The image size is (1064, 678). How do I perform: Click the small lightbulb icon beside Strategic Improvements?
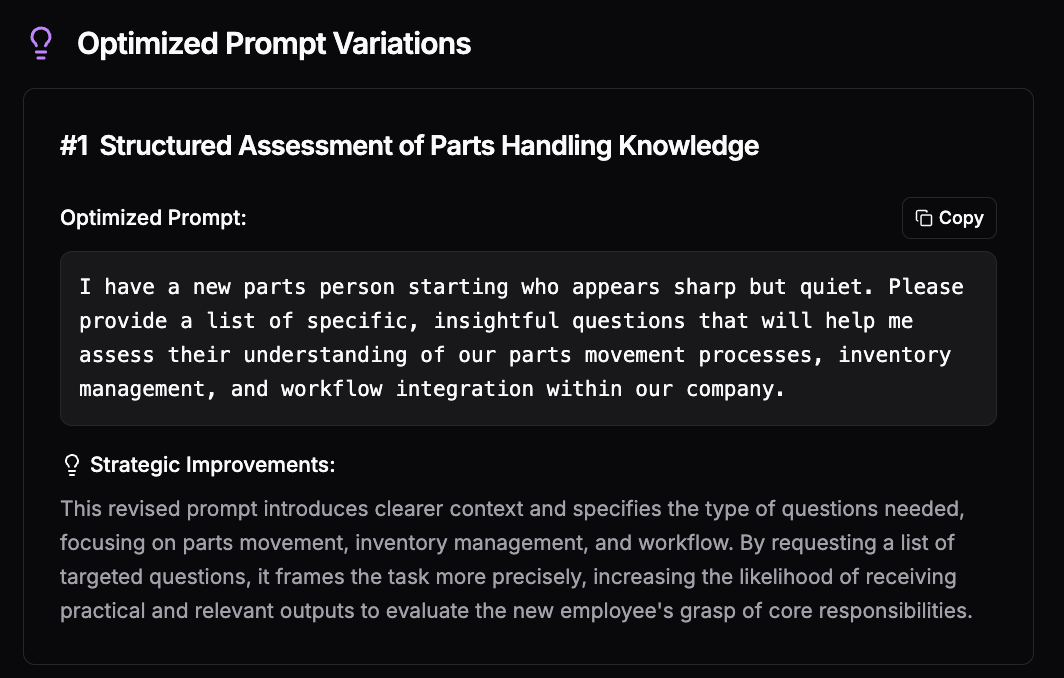tap(71, 465)
